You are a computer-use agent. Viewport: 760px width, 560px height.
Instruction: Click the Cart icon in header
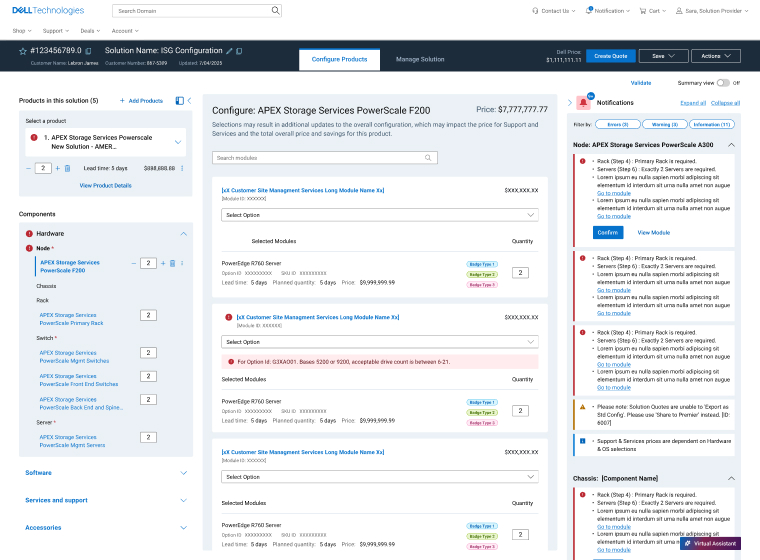643,11
